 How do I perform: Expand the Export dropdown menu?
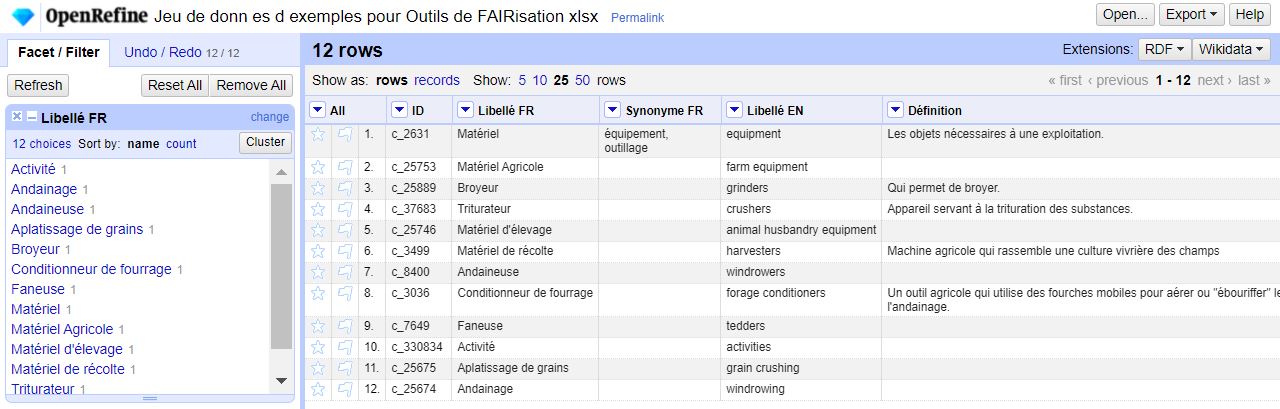coord(1193,15)
